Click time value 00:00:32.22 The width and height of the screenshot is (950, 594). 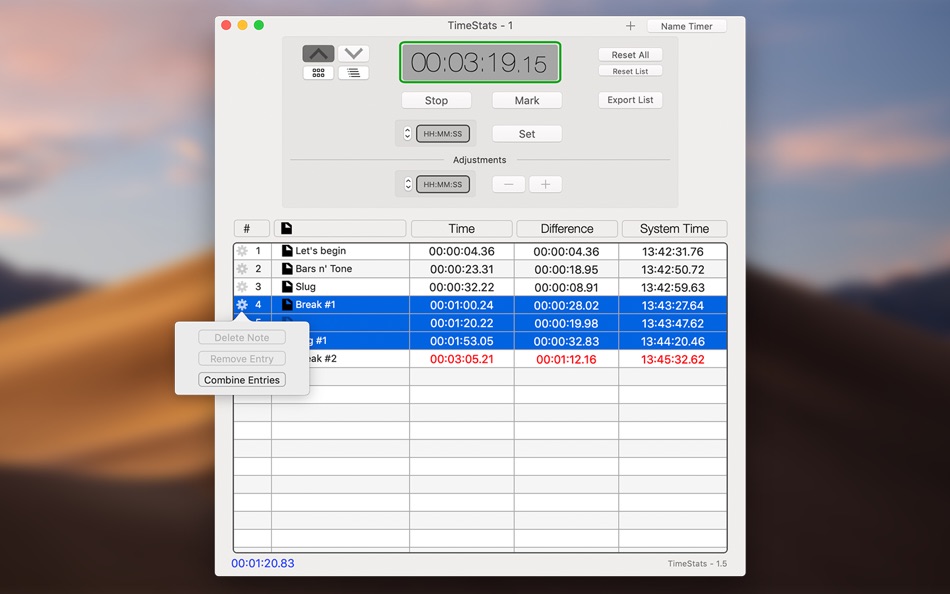pos(462,287)
